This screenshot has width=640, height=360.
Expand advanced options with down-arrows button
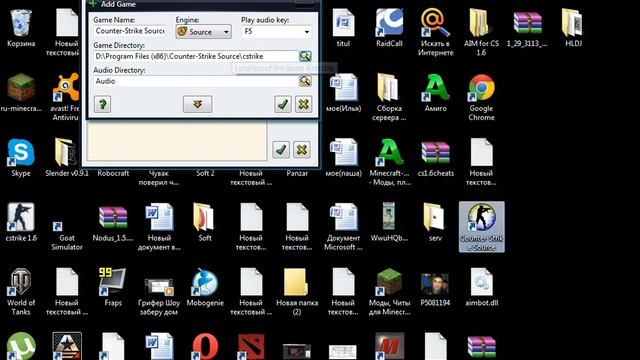pos(198,104)
